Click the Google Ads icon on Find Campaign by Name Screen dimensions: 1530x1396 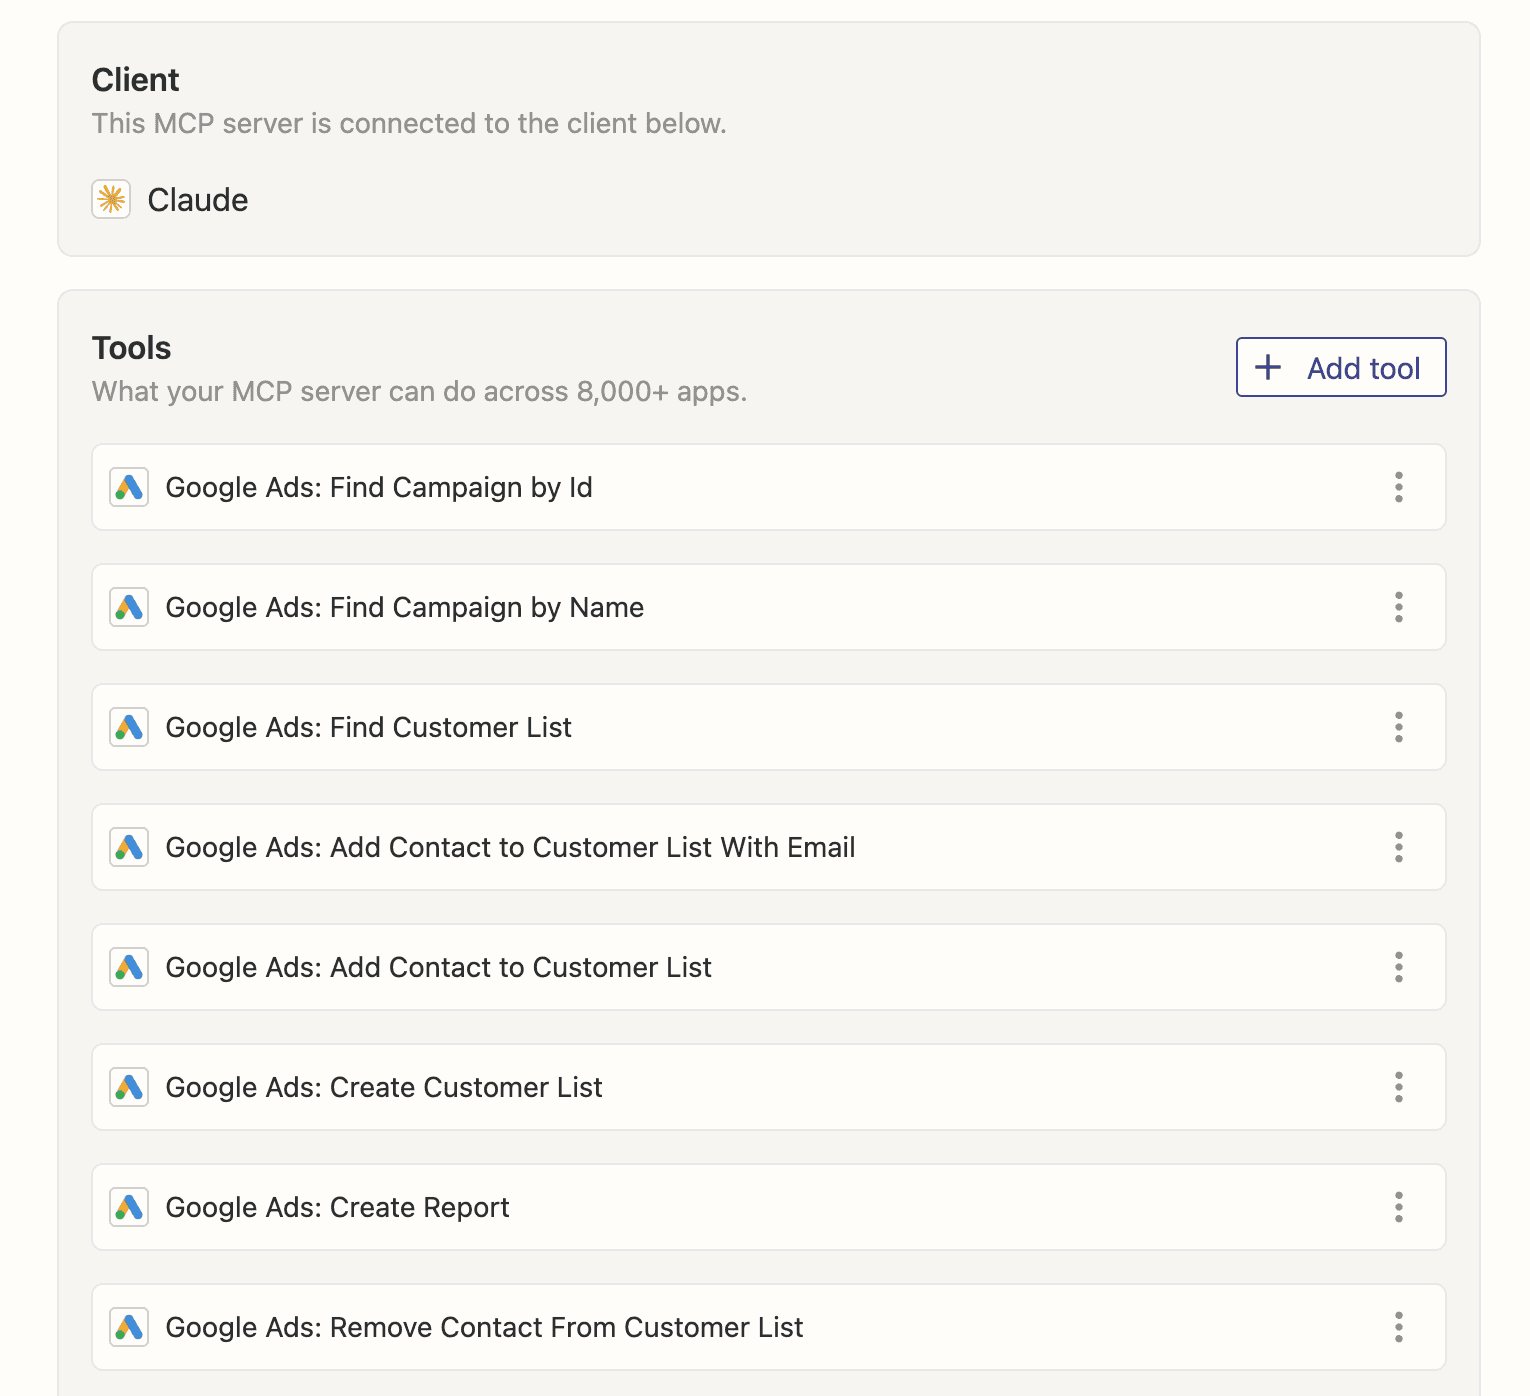tap(128, 607)
